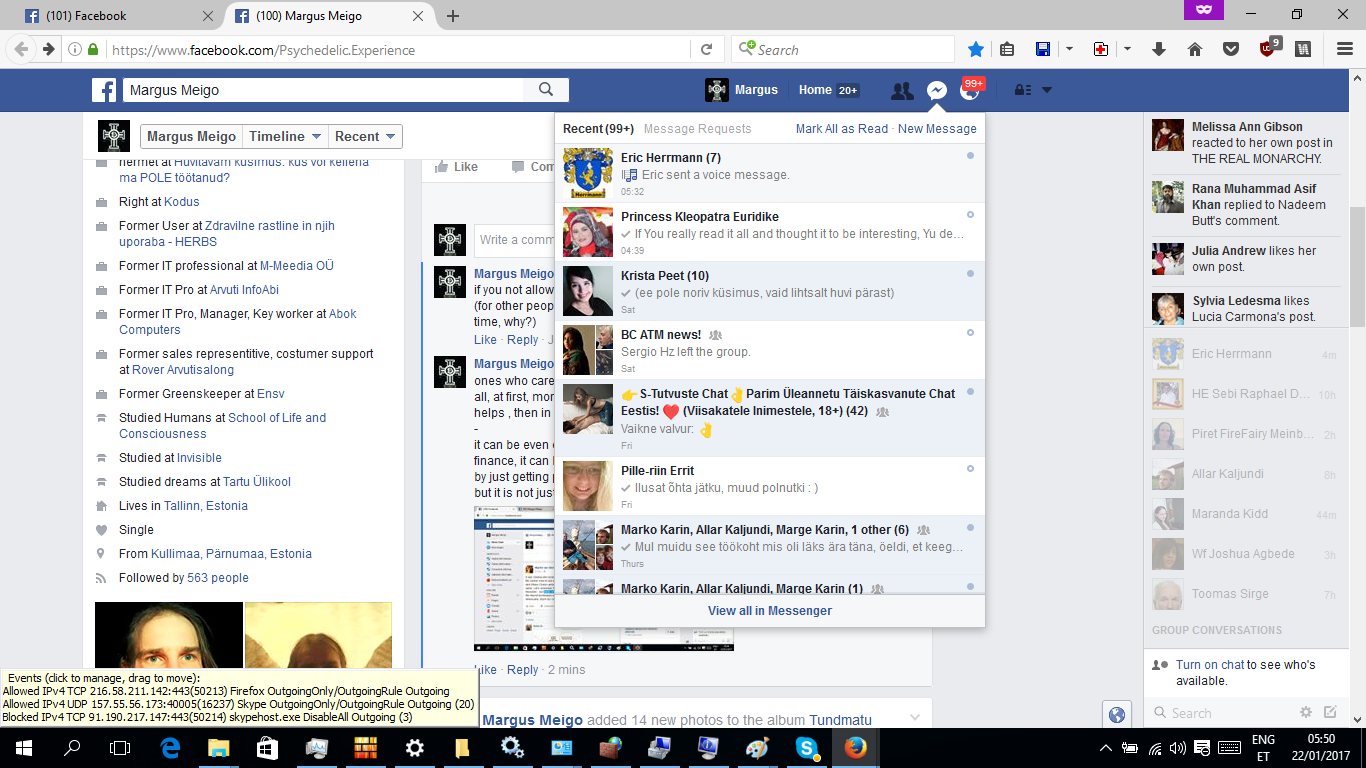Open BC ATM news! group conversation
The height and width of the screenshot is (768, 1366).
tap(770, 350)
